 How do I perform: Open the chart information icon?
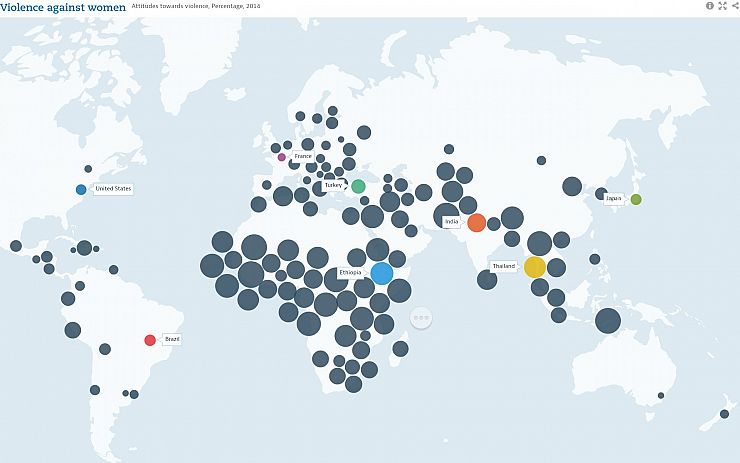[x=710, y=6]
